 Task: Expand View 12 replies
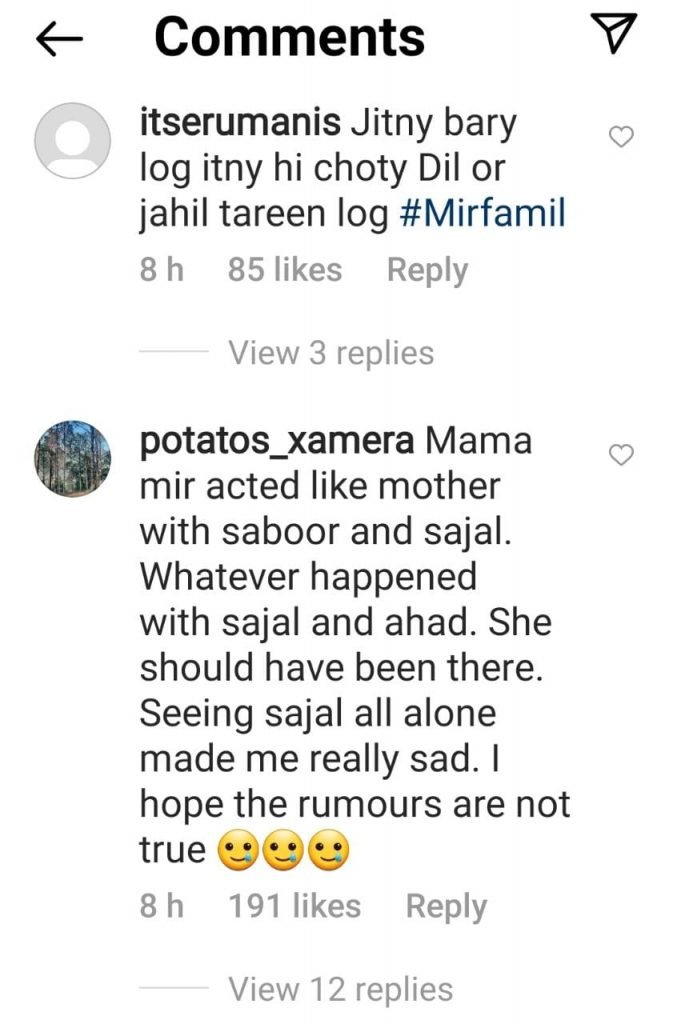340,989
